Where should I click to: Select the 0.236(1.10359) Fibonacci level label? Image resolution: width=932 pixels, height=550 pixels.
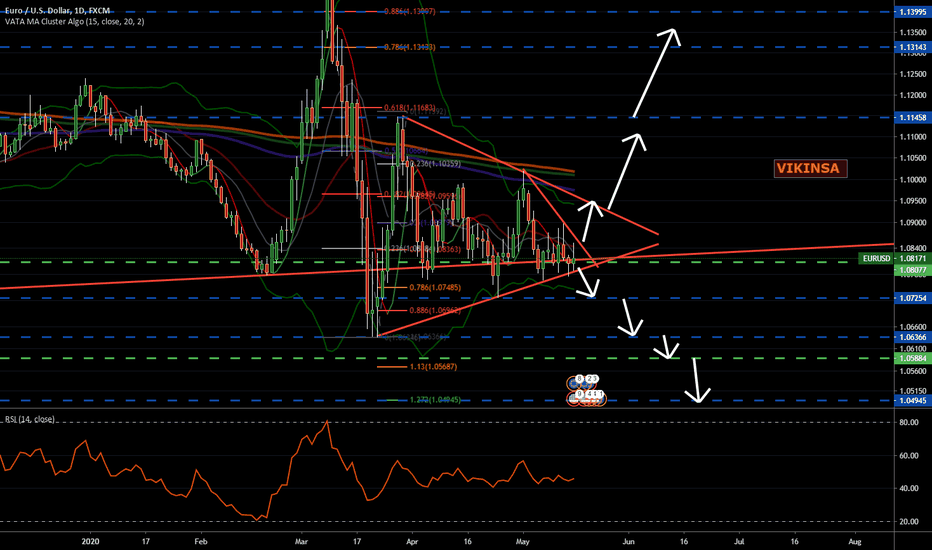(435, 164)
